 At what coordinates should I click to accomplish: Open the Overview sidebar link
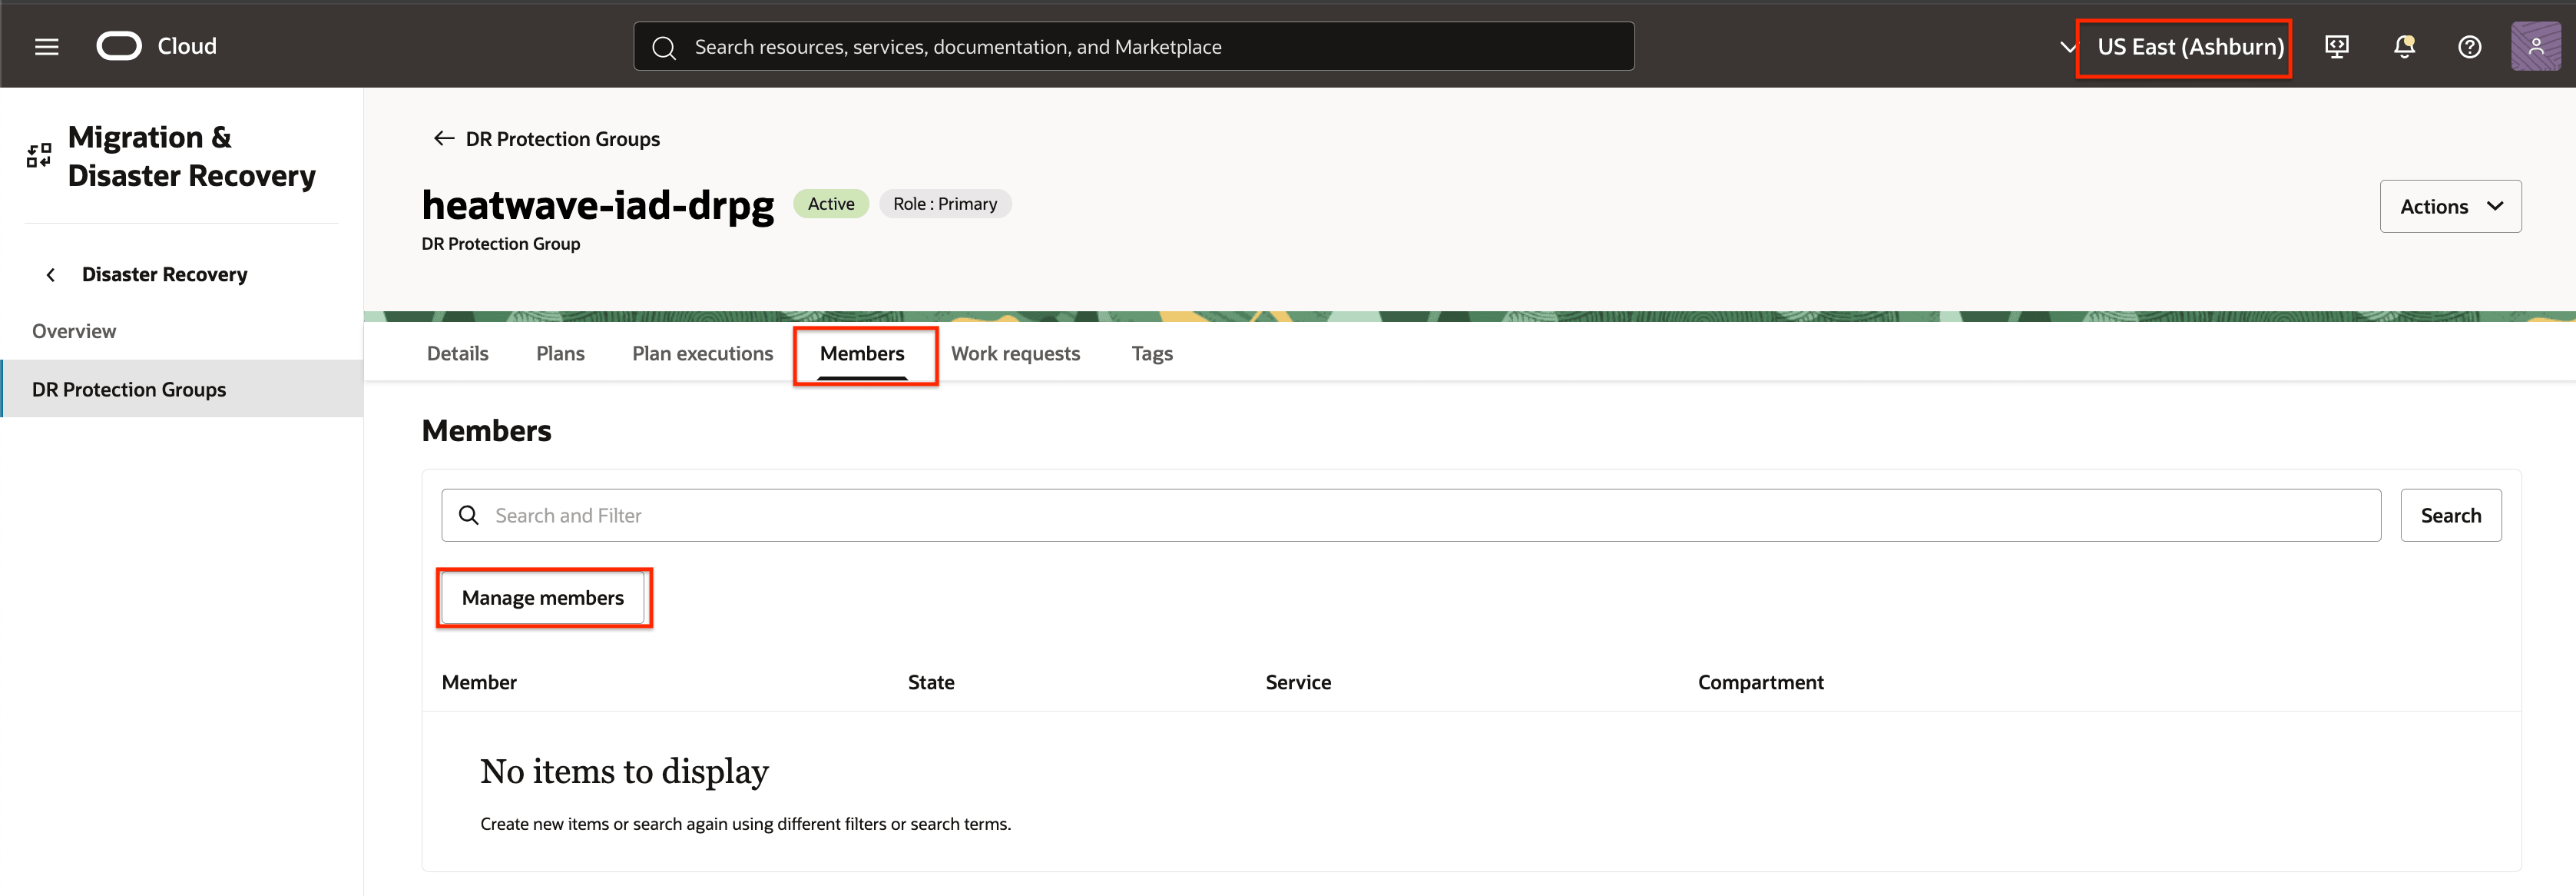(x=74, y=332)
